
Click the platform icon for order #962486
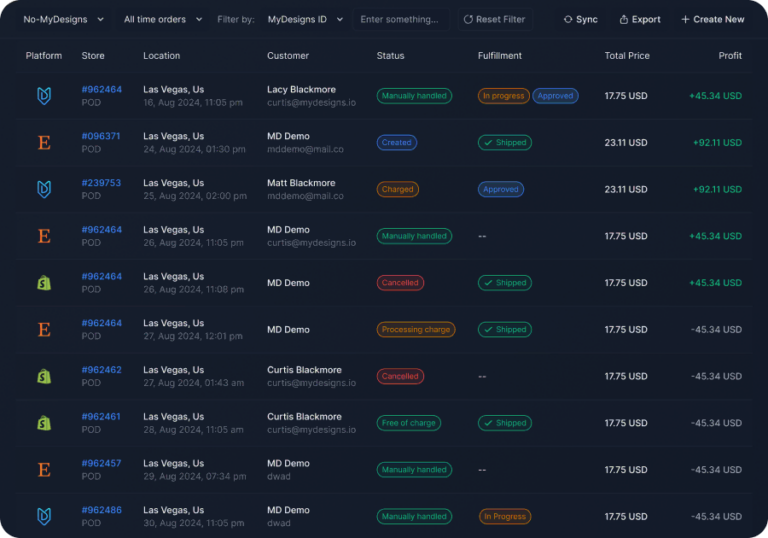coord(44,516)
